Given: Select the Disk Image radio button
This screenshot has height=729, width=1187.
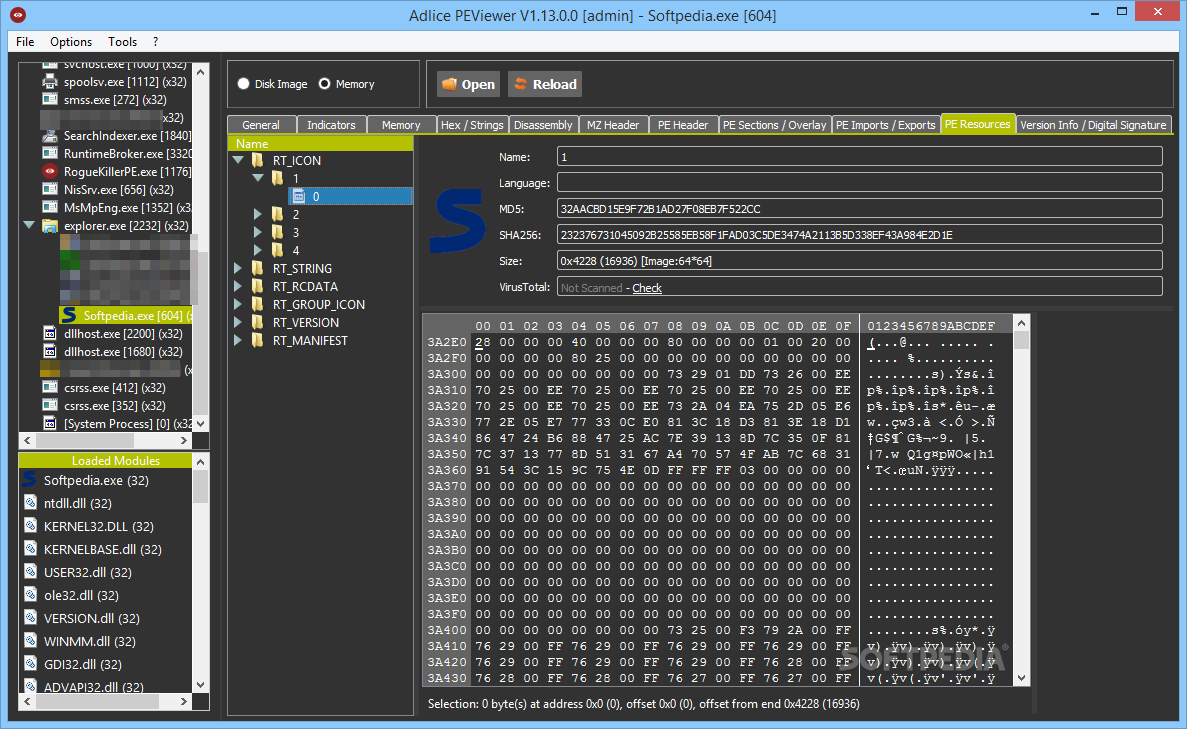Looking at the screenshot, I should [x=244, y=84].
